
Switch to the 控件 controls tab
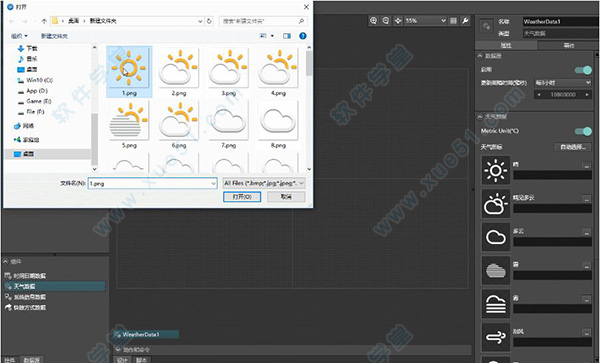pos(10,360)
